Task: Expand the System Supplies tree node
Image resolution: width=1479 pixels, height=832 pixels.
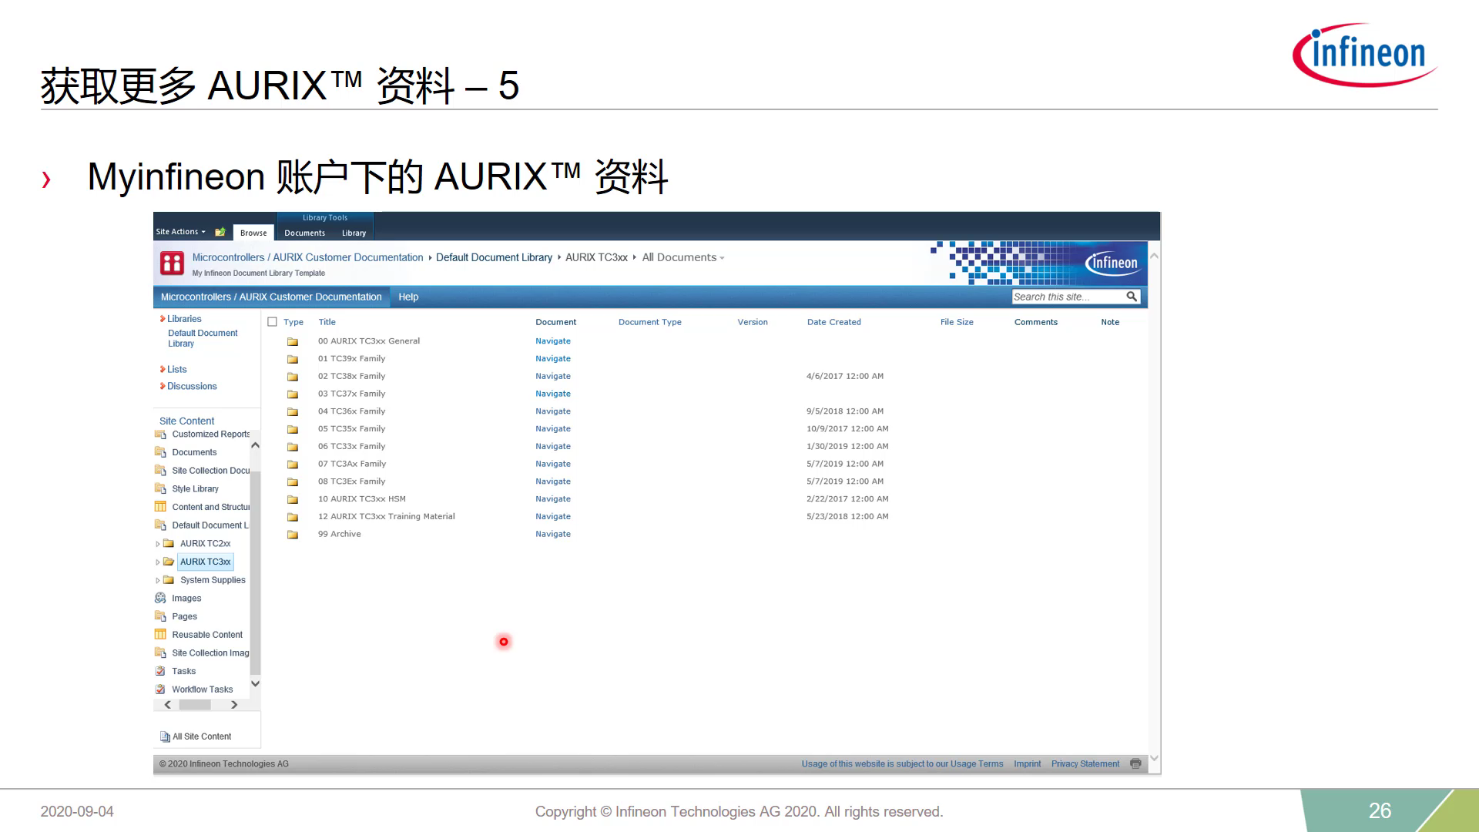Action: tap(157, 580)
